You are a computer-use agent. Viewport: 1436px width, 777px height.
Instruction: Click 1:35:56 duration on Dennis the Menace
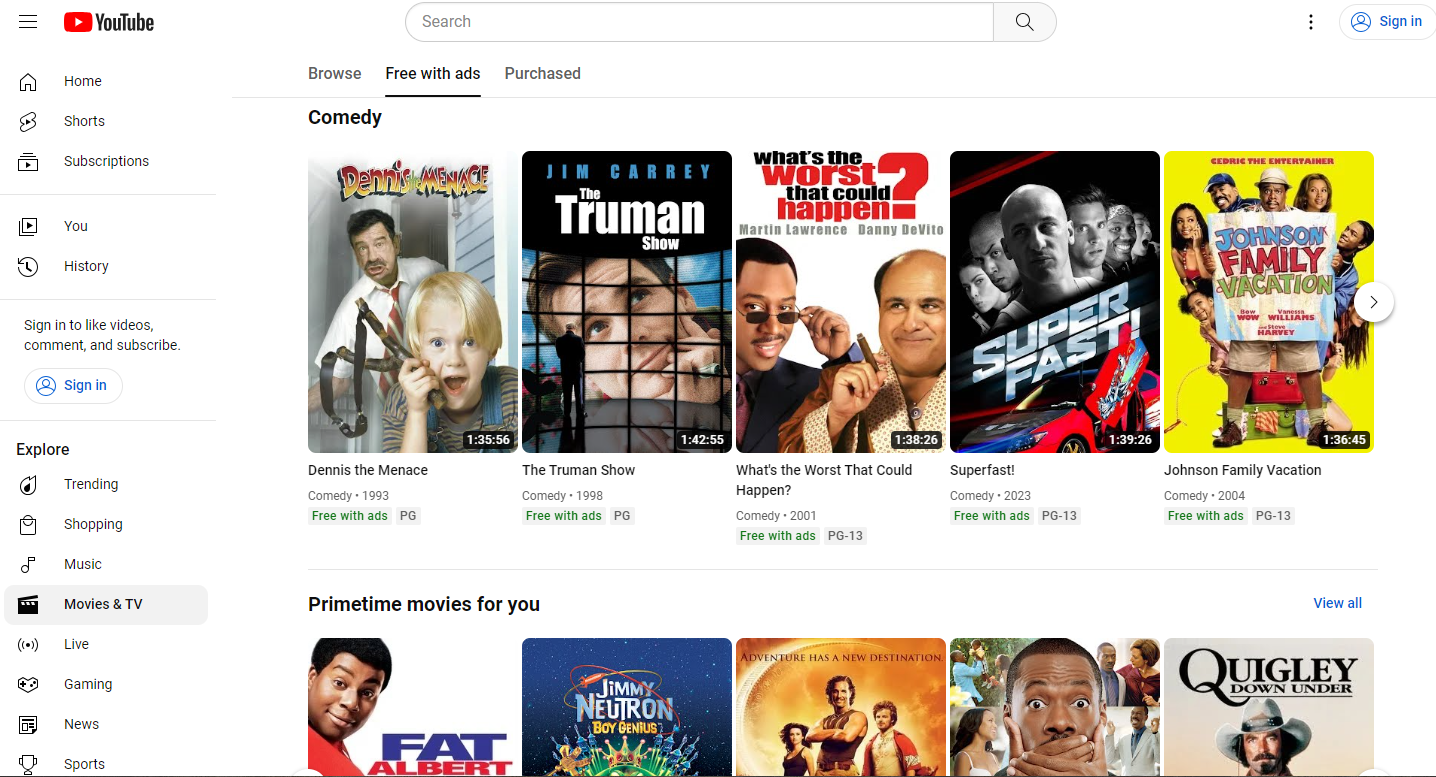pos(488,440)
